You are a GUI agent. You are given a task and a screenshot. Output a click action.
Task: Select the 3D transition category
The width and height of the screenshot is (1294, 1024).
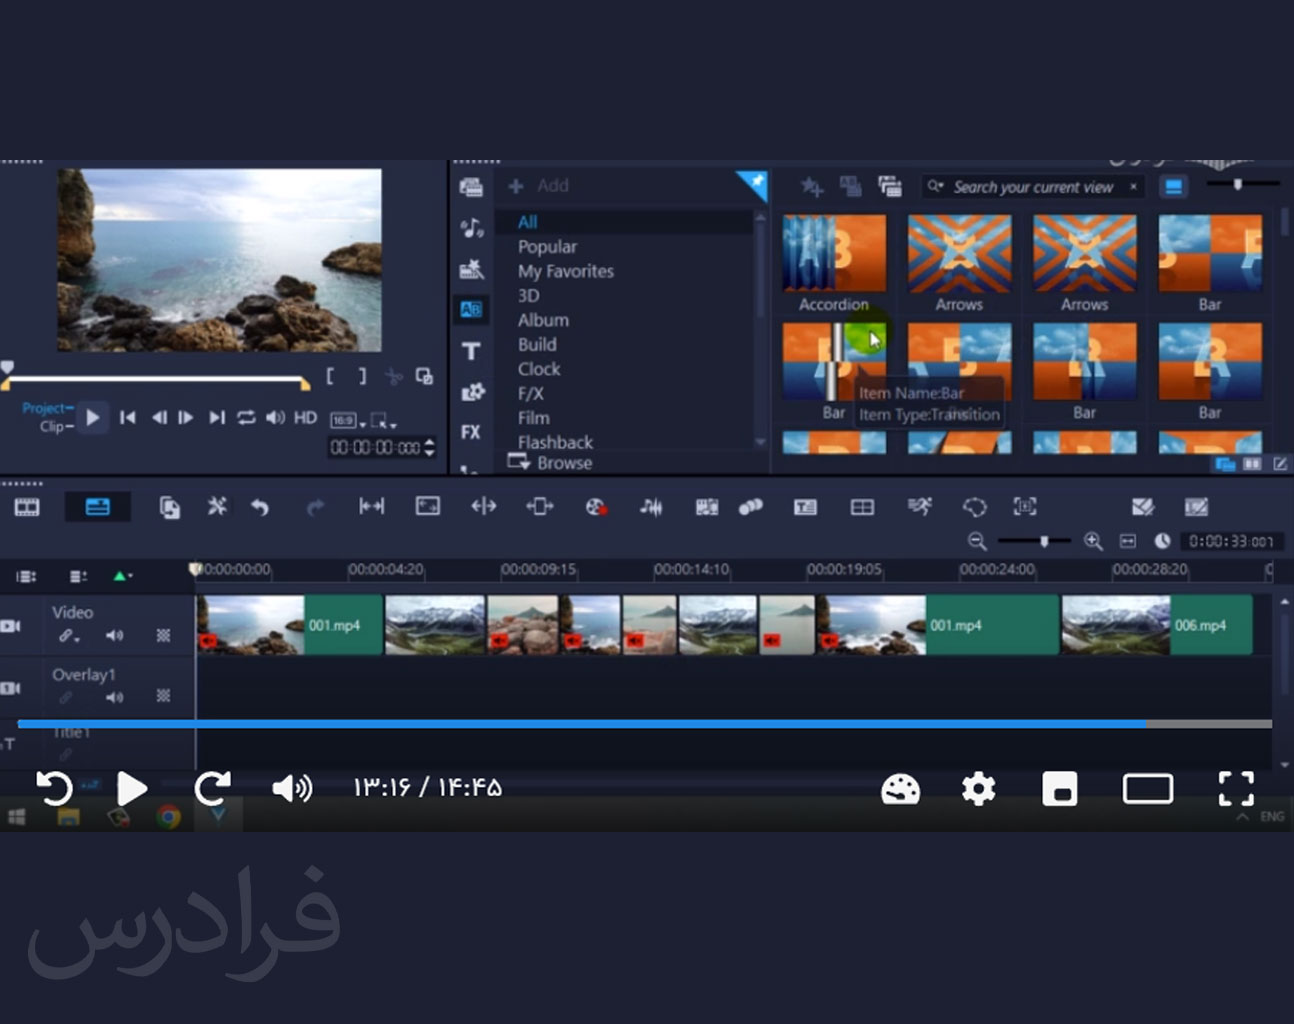(x=530, y=295)
